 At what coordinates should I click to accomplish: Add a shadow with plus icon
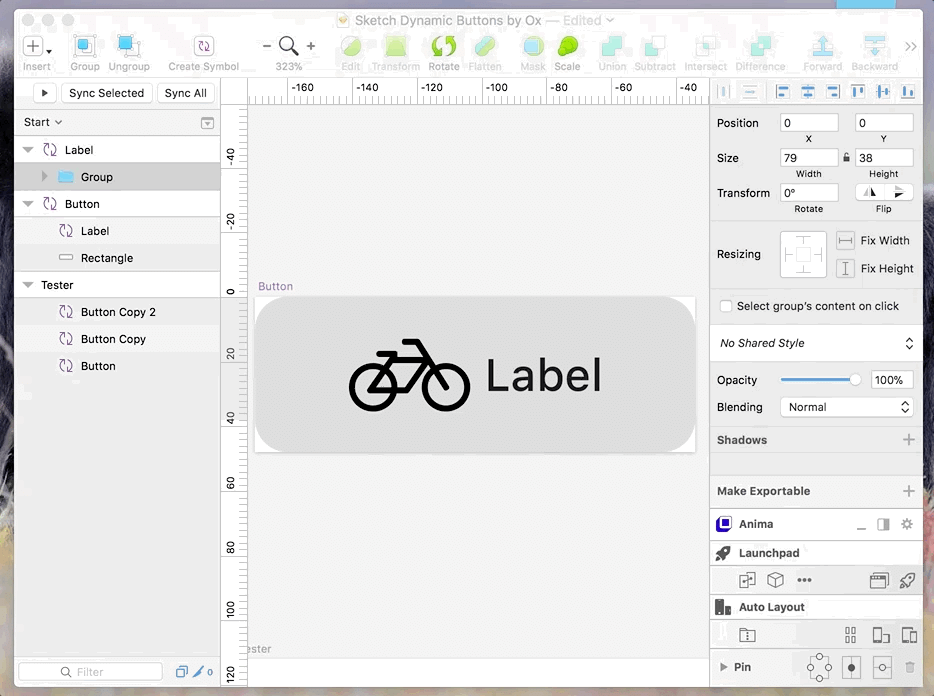coord(908,440)
